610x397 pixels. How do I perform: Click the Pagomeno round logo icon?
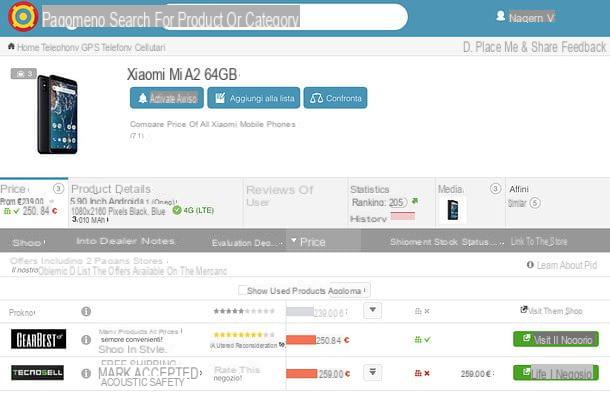[x=23, y=17]
